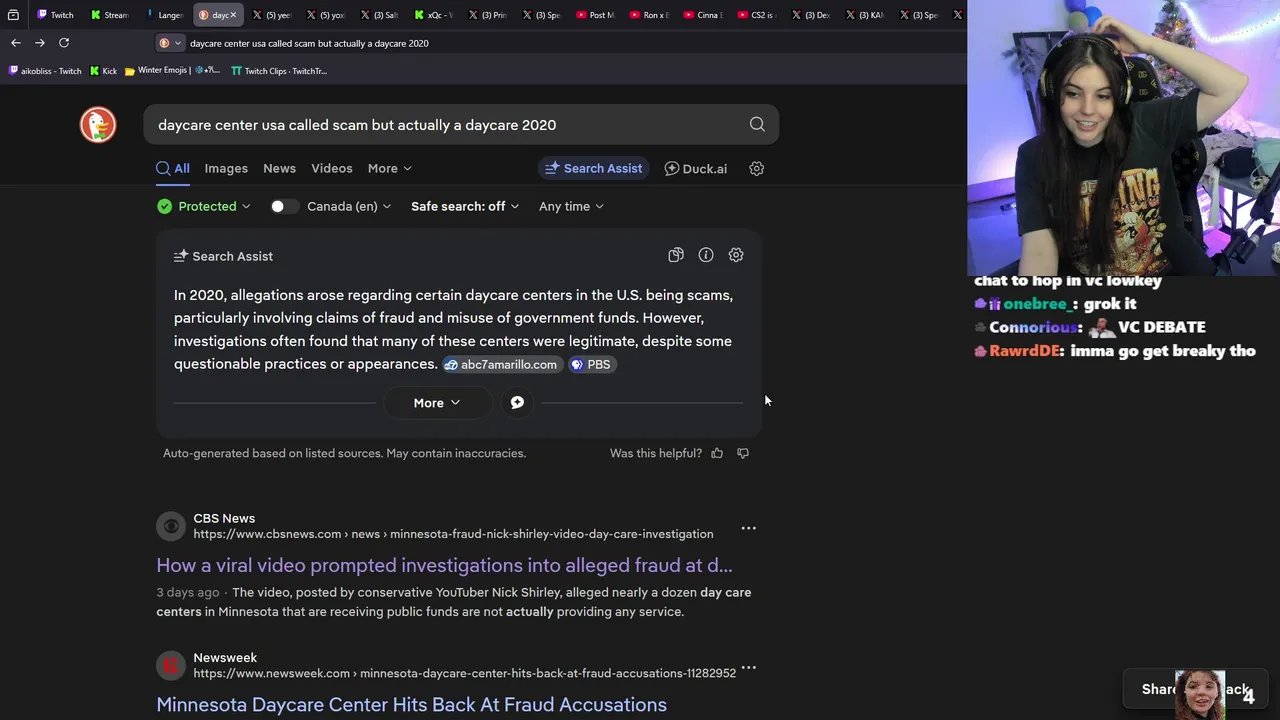This screenshot has height=720, width=1280.
Task: Open options menu for Newsweek result
Action: coord(748,667)
